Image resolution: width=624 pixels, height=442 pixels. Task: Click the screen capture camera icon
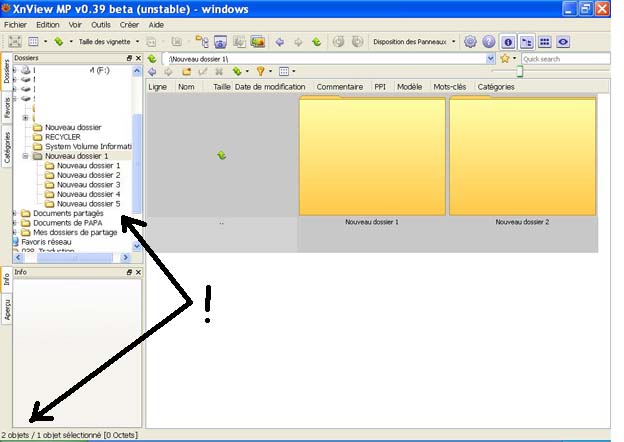[x=220, y=41]
